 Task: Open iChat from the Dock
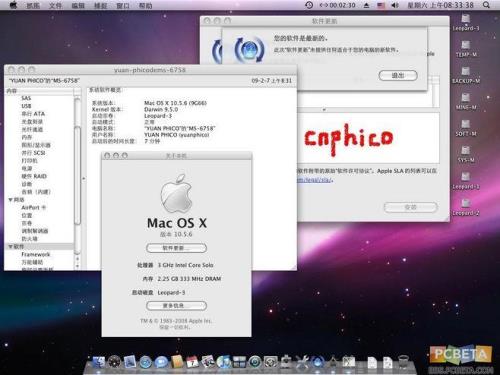click(161, 362)
